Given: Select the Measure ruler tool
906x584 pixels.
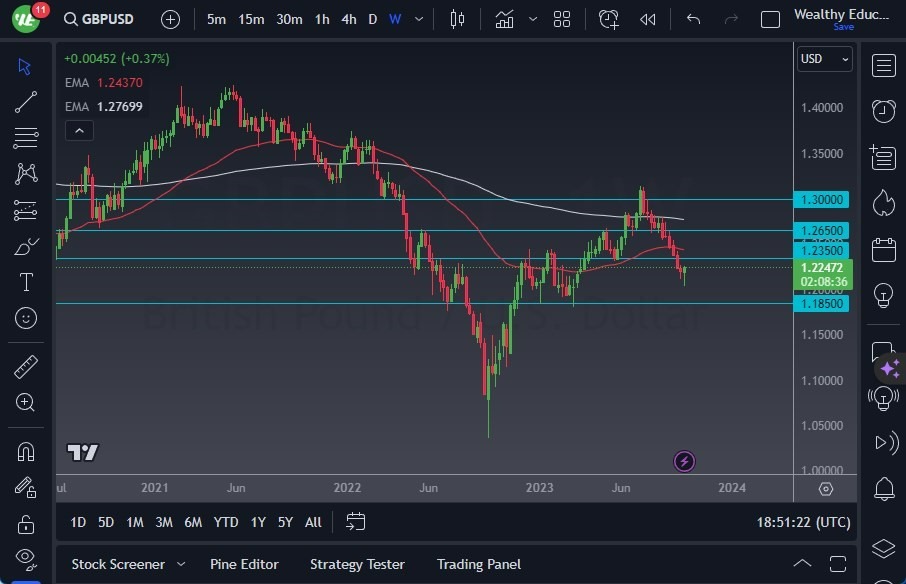Looking at the screenshot, I should tap(25, 368).
